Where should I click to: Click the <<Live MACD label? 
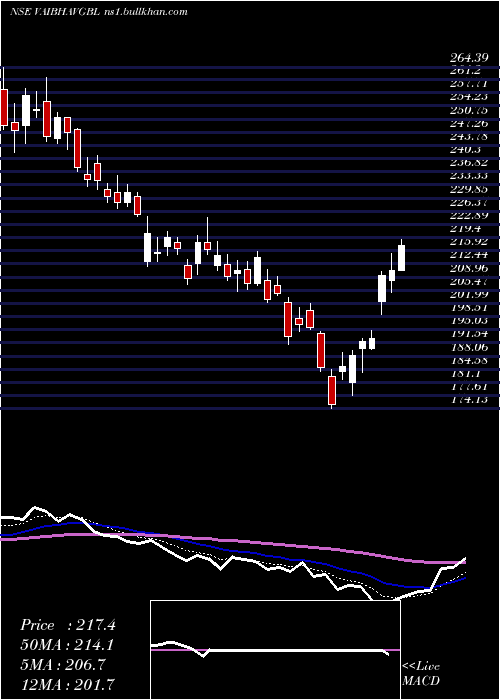pyautogui.click(x=421, y=674)
